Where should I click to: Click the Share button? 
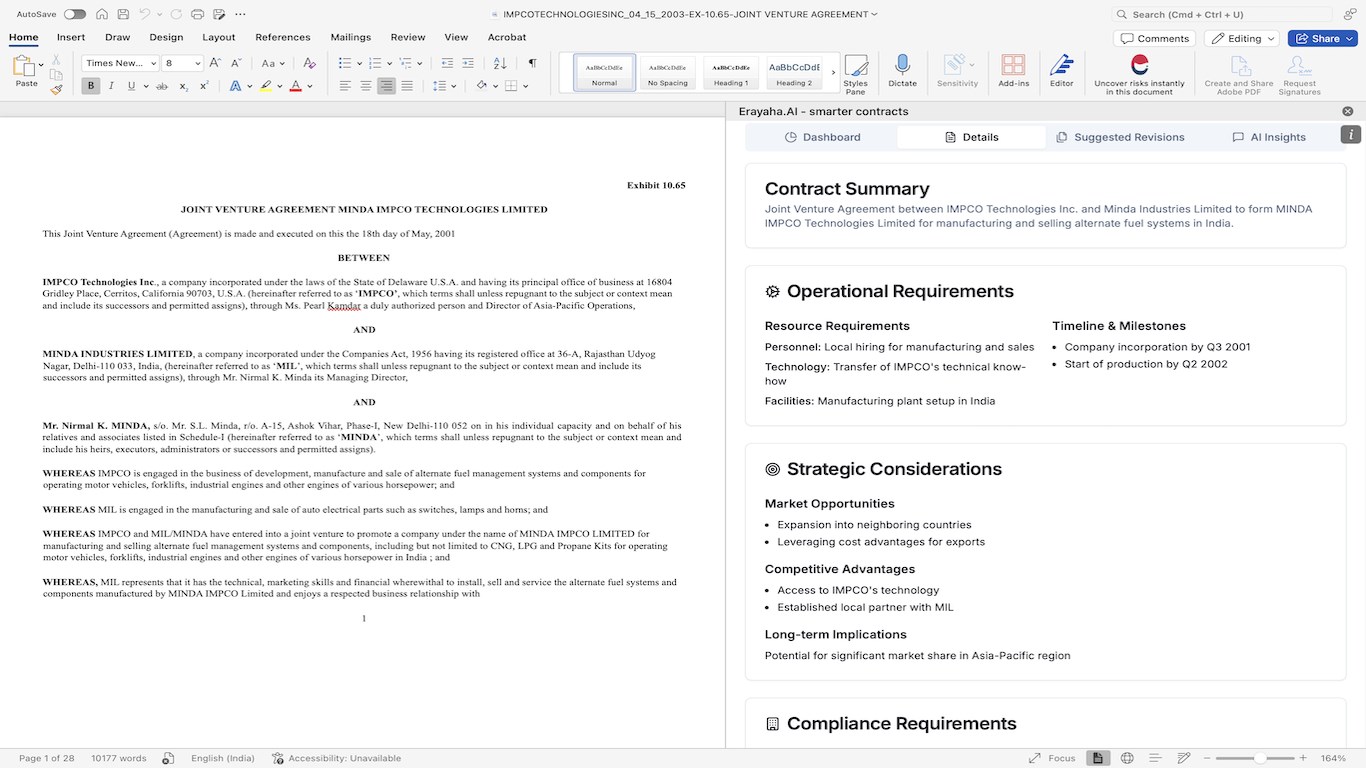coord(1322,38)
